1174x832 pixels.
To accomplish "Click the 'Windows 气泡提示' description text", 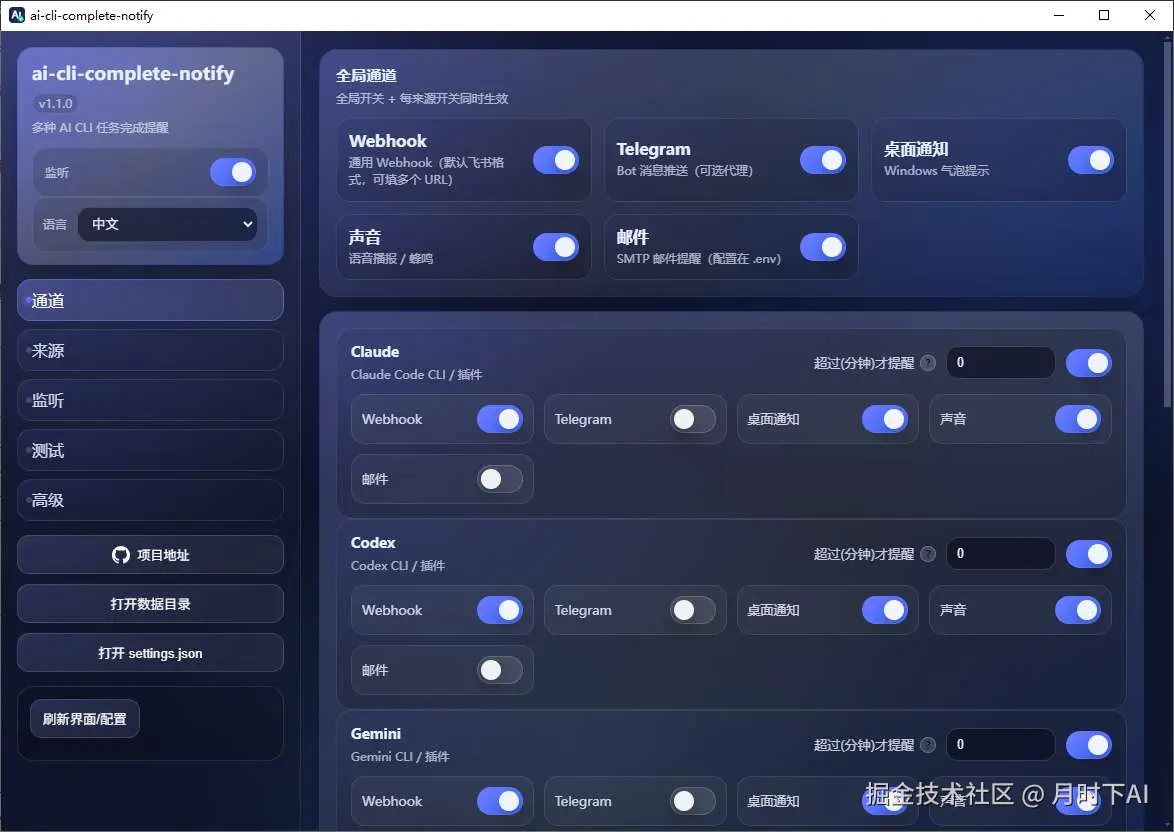I will point(937,171).
